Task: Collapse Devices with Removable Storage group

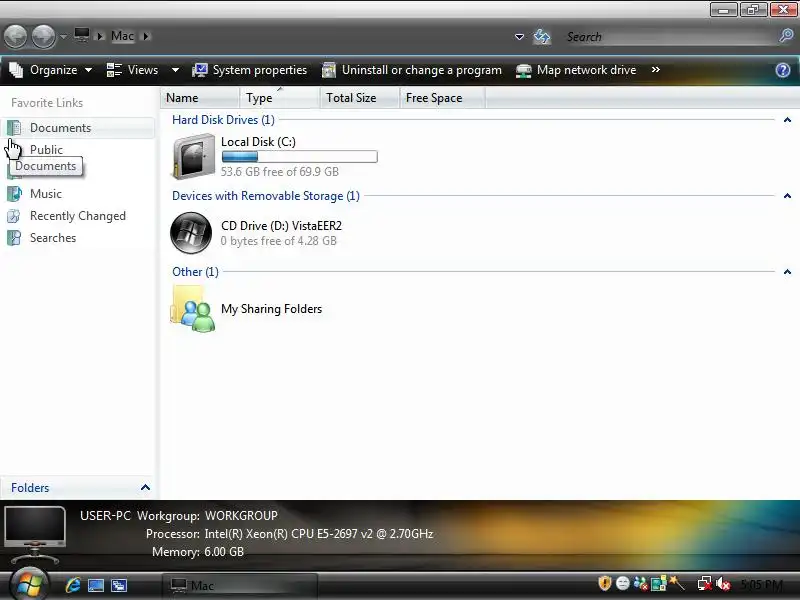Action: coord(787,196)
